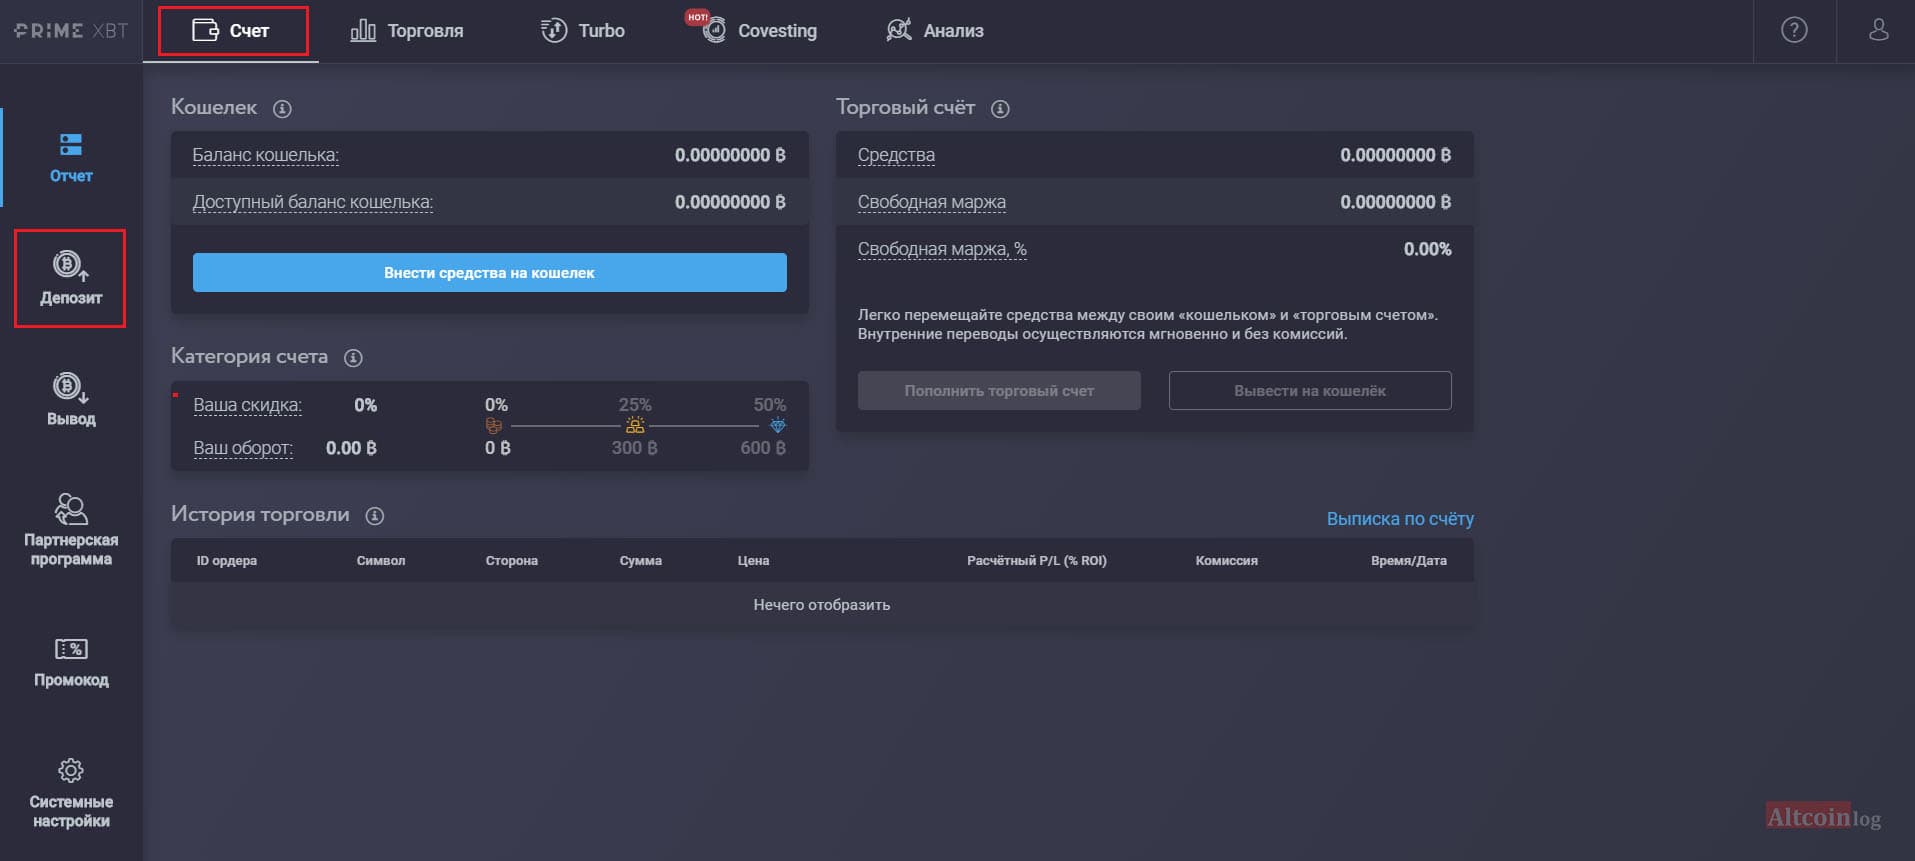Open the Промокод sidebar item

tap(71, 663)
